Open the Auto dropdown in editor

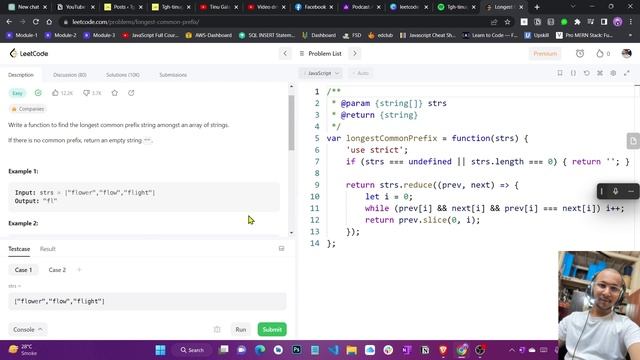click(x=361, y=73)
